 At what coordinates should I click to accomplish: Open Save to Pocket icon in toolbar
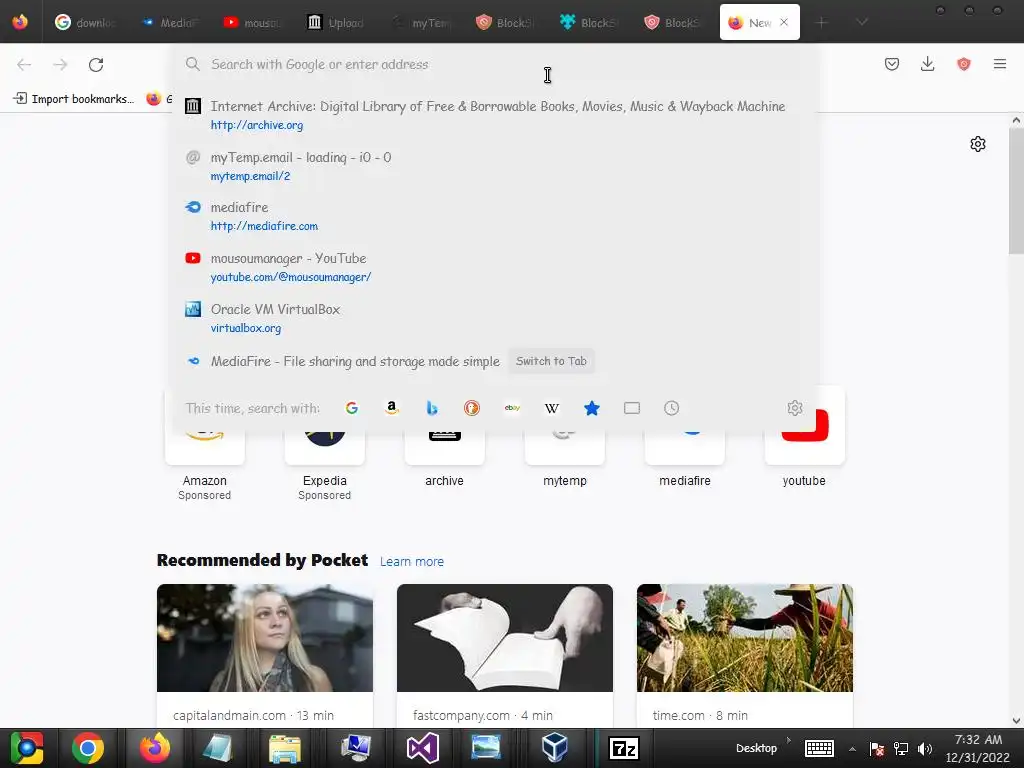coord(891,64)
